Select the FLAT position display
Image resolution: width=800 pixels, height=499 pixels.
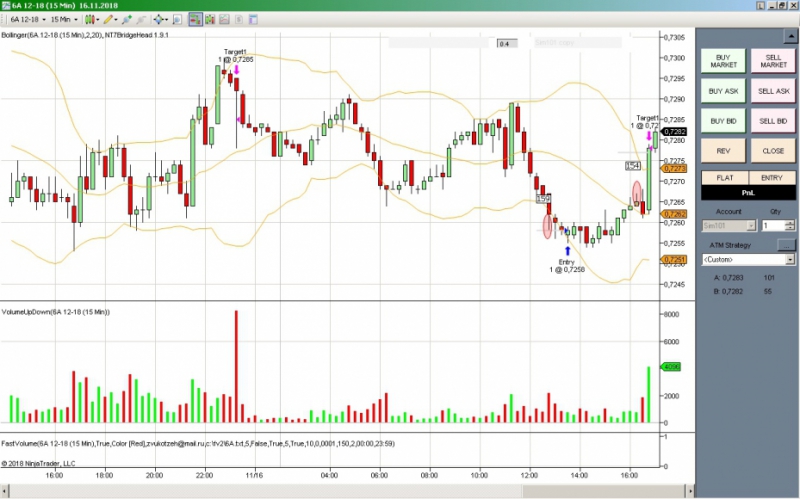pos(724,178)
